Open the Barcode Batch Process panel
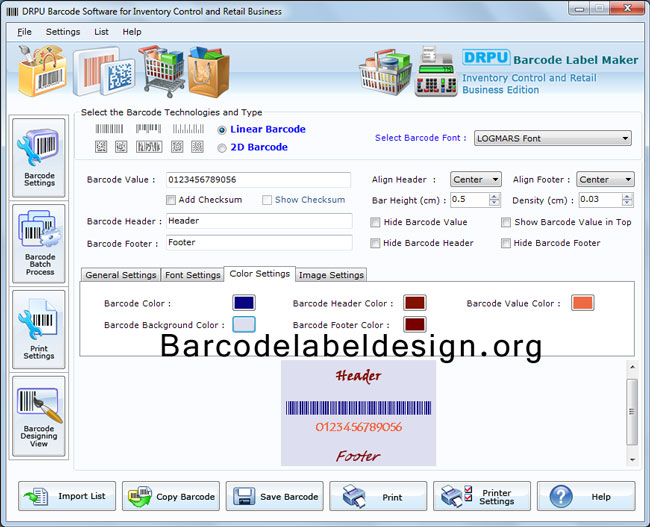The width and height of the screenshot is (650, 527). point(39,244)
